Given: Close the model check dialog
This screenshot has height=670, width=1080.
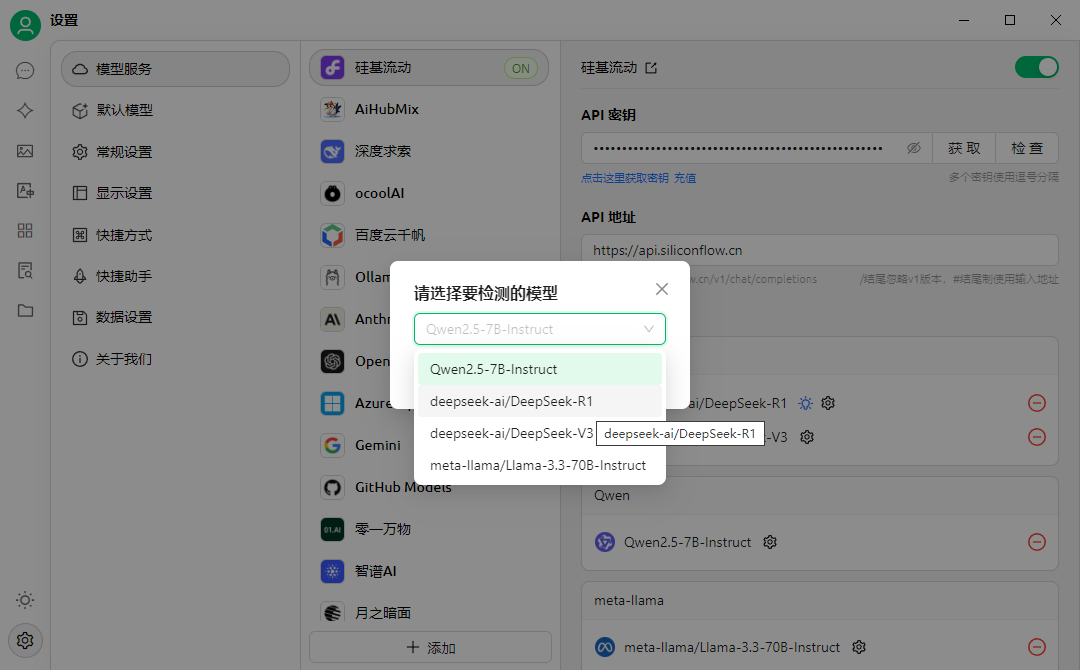Looking at the screenshot, I should coord(661,289).
